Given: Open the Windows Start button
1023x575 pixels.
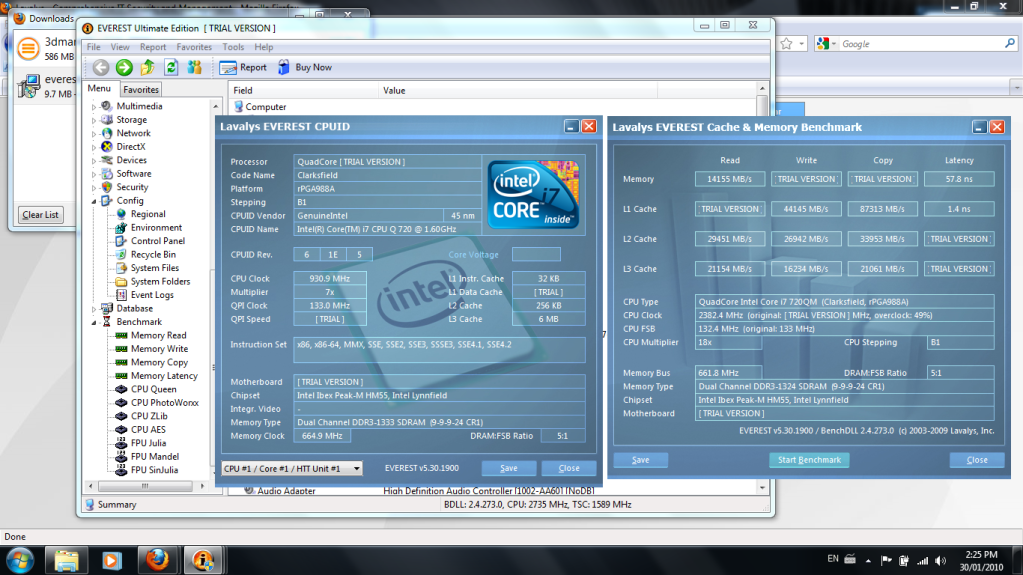Looking at the screenshot, I should pyautogui.click(x=20, y=561).
